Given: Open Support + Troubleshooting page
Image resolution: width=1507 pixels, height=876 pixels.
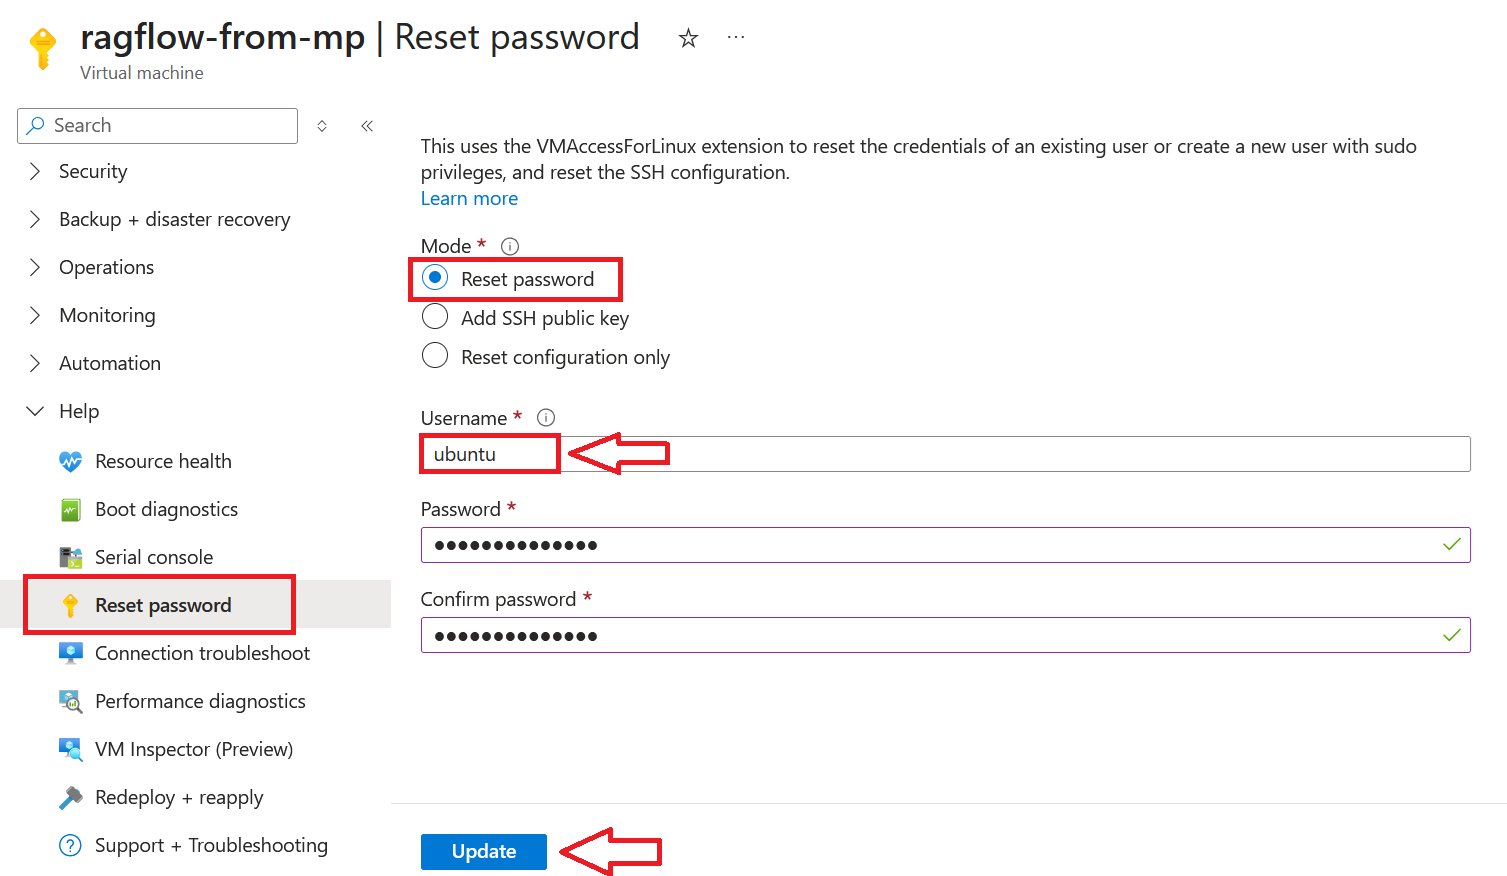Looking at the screenshot, I should pyautogui.click(x=211, y=845).
